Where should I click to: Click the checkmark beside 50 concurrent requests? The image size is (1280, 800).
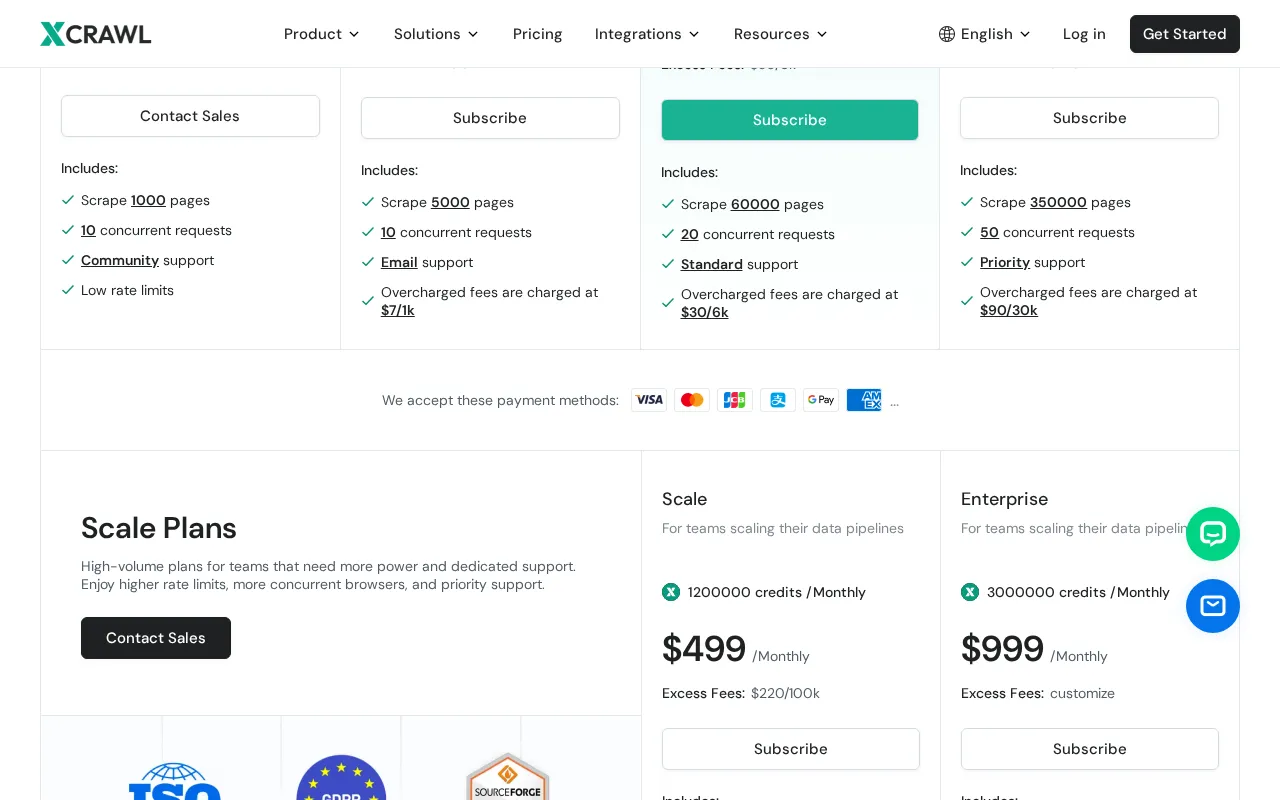(967, 232)
